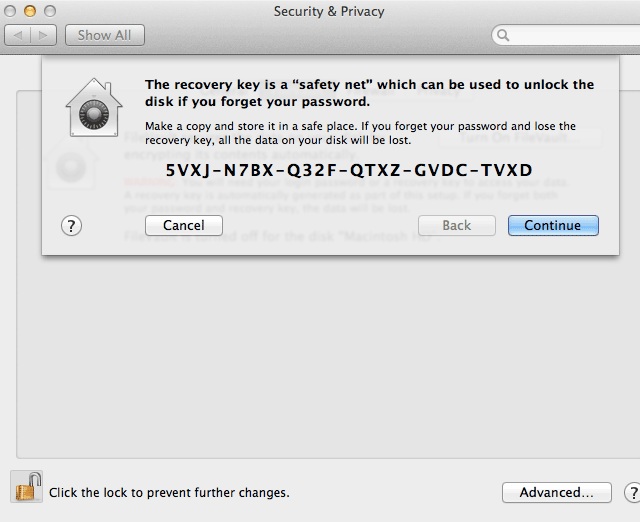Click the help button beside Advanced

click(x=632, y=493)
